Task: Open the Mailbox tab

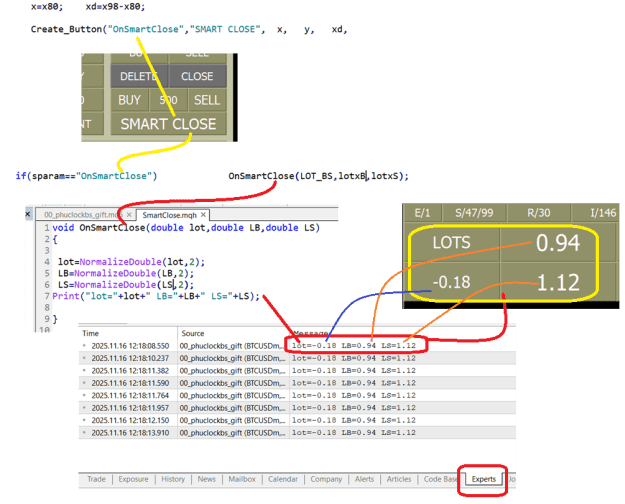Action: click(242, 479)
